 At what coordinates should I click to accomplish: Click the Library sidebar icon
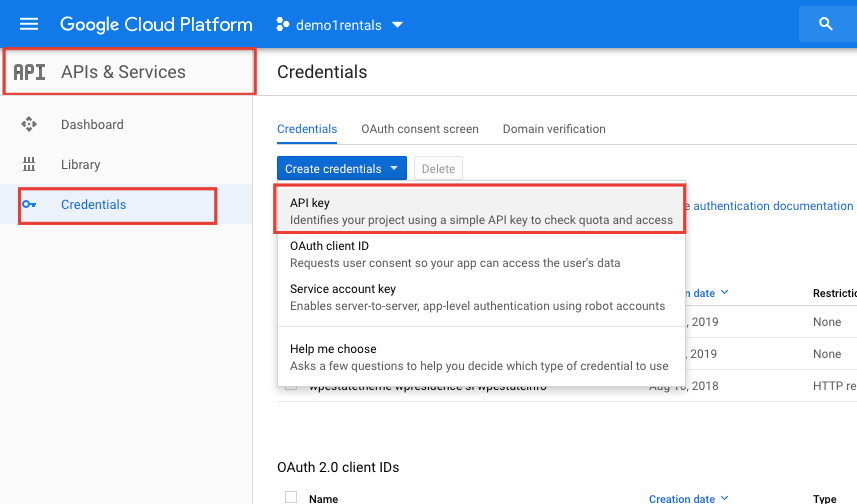[29, 164]
